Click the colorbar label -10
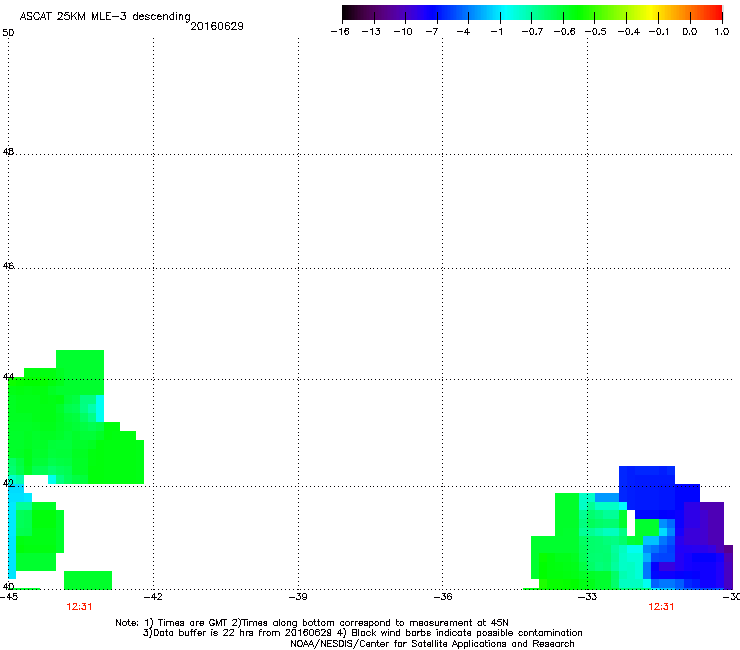This screenshot has width=740, height=650. tap(403, 32)
